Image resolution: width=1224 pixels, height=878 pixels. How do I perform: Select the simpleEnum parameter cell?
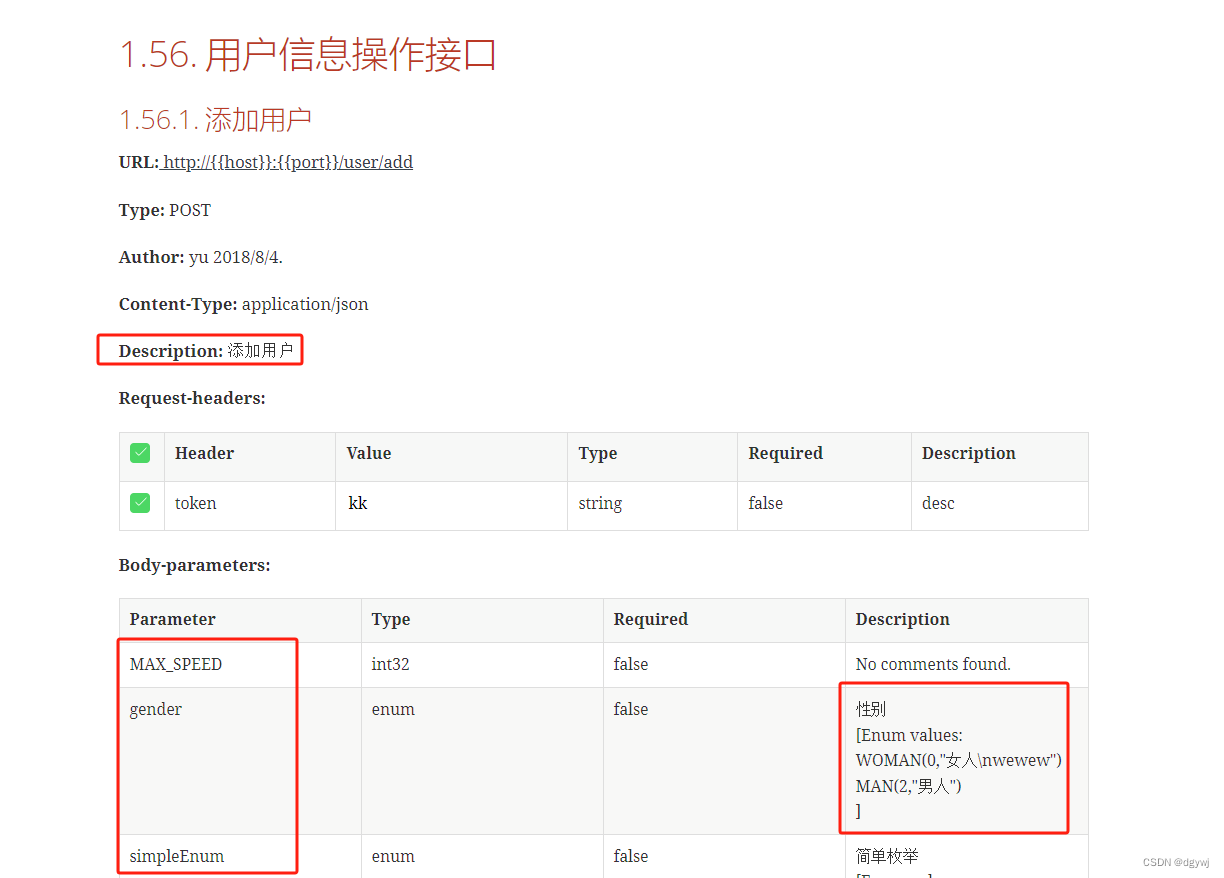point(165,856)
